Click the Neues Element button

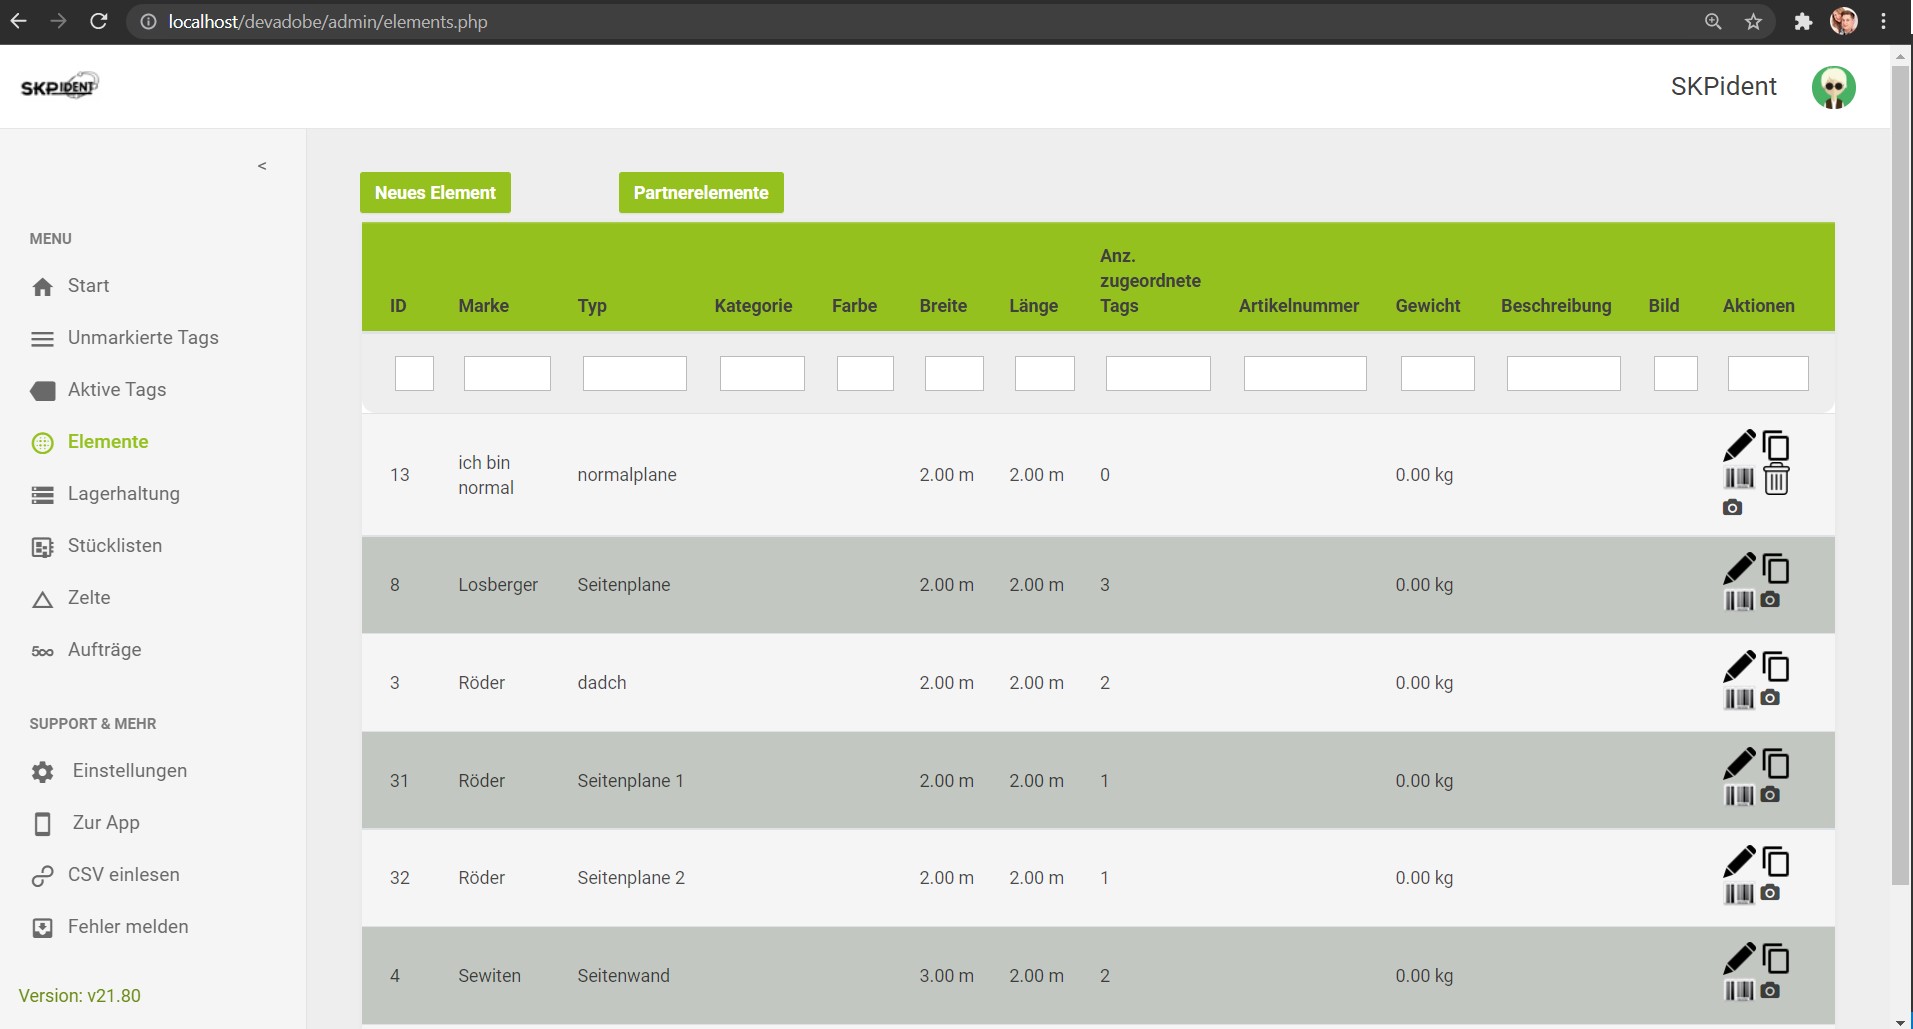[435, 193]
